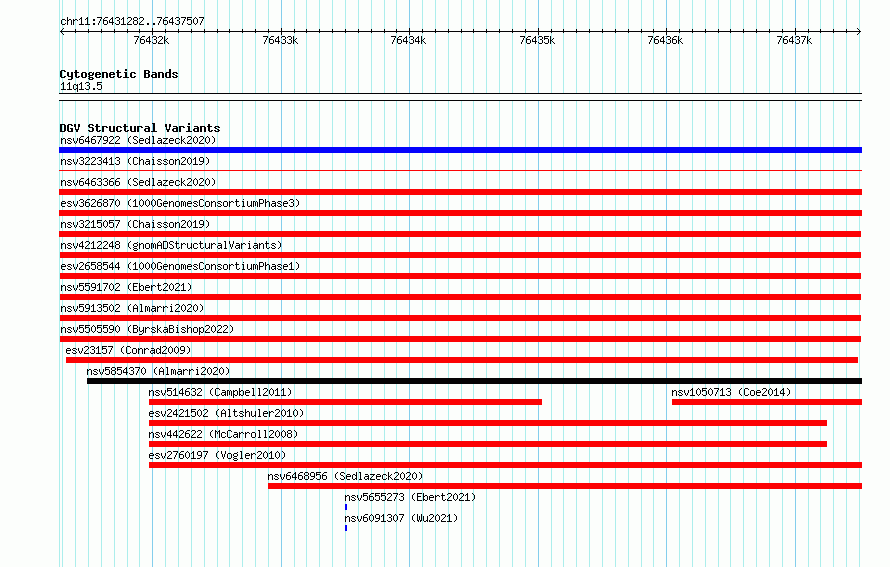The height and width of the screenshot is (567, 890).
Task: Click nsv5505590 (ByrskaBishop2022) label
Action: tap(147, 329)
